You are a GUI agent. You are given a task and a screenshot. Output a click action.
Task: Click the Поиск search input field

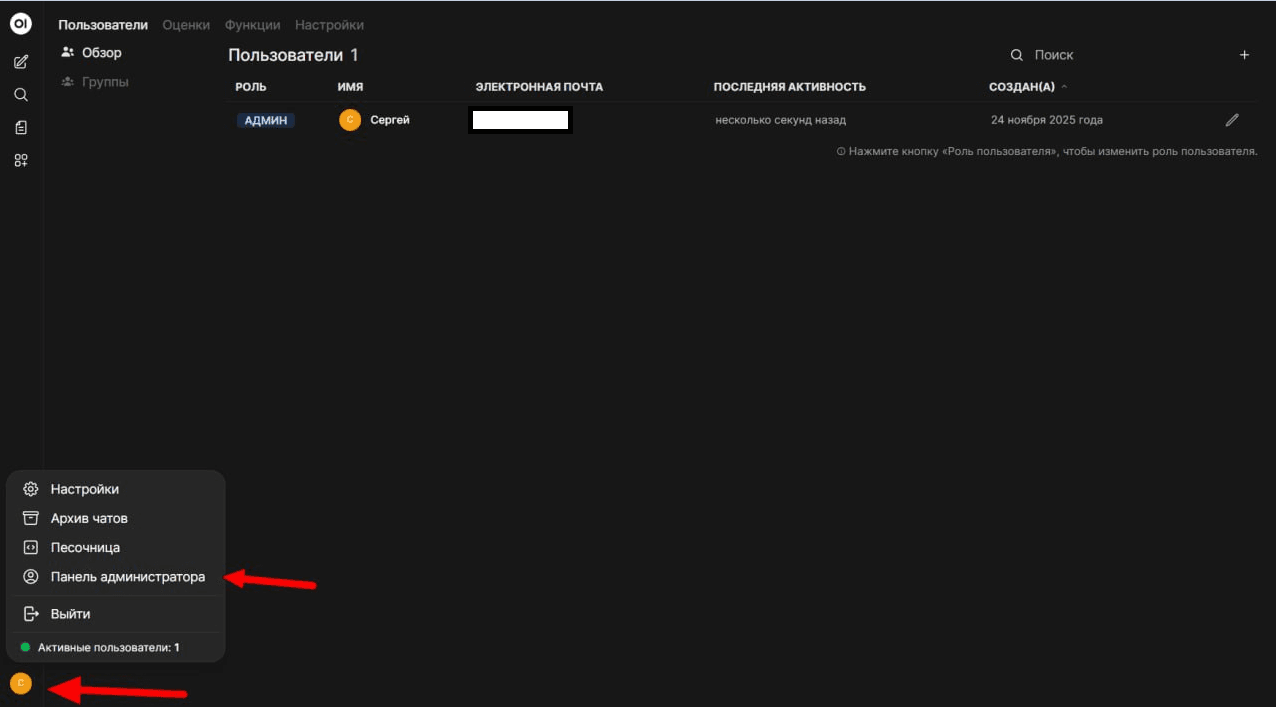(1060, 55)
